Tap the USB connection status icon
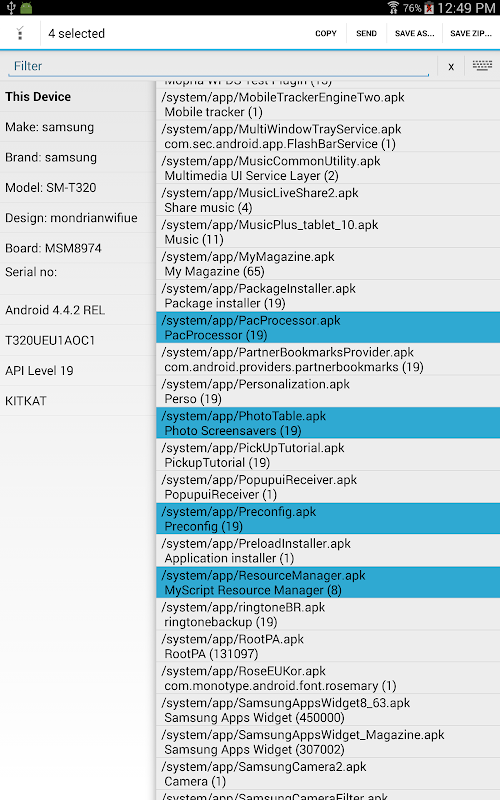Screen dimensions: 500x800 [x=10, y=8]
